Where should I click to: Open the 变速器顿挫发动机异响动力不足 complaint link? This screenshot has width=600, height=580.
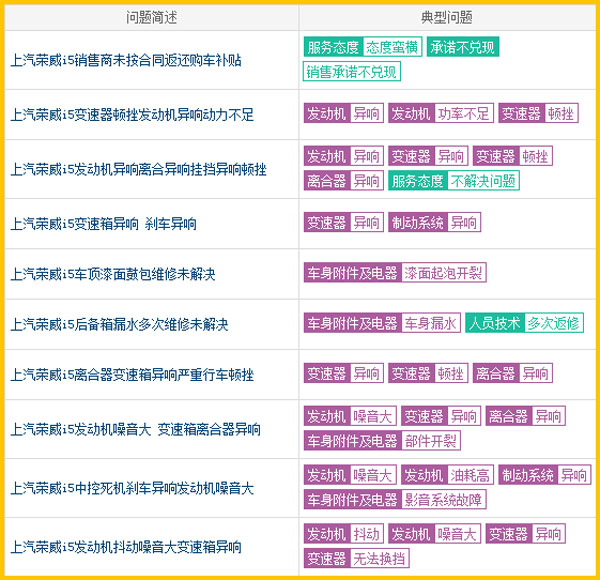click(x=132, y=115)
